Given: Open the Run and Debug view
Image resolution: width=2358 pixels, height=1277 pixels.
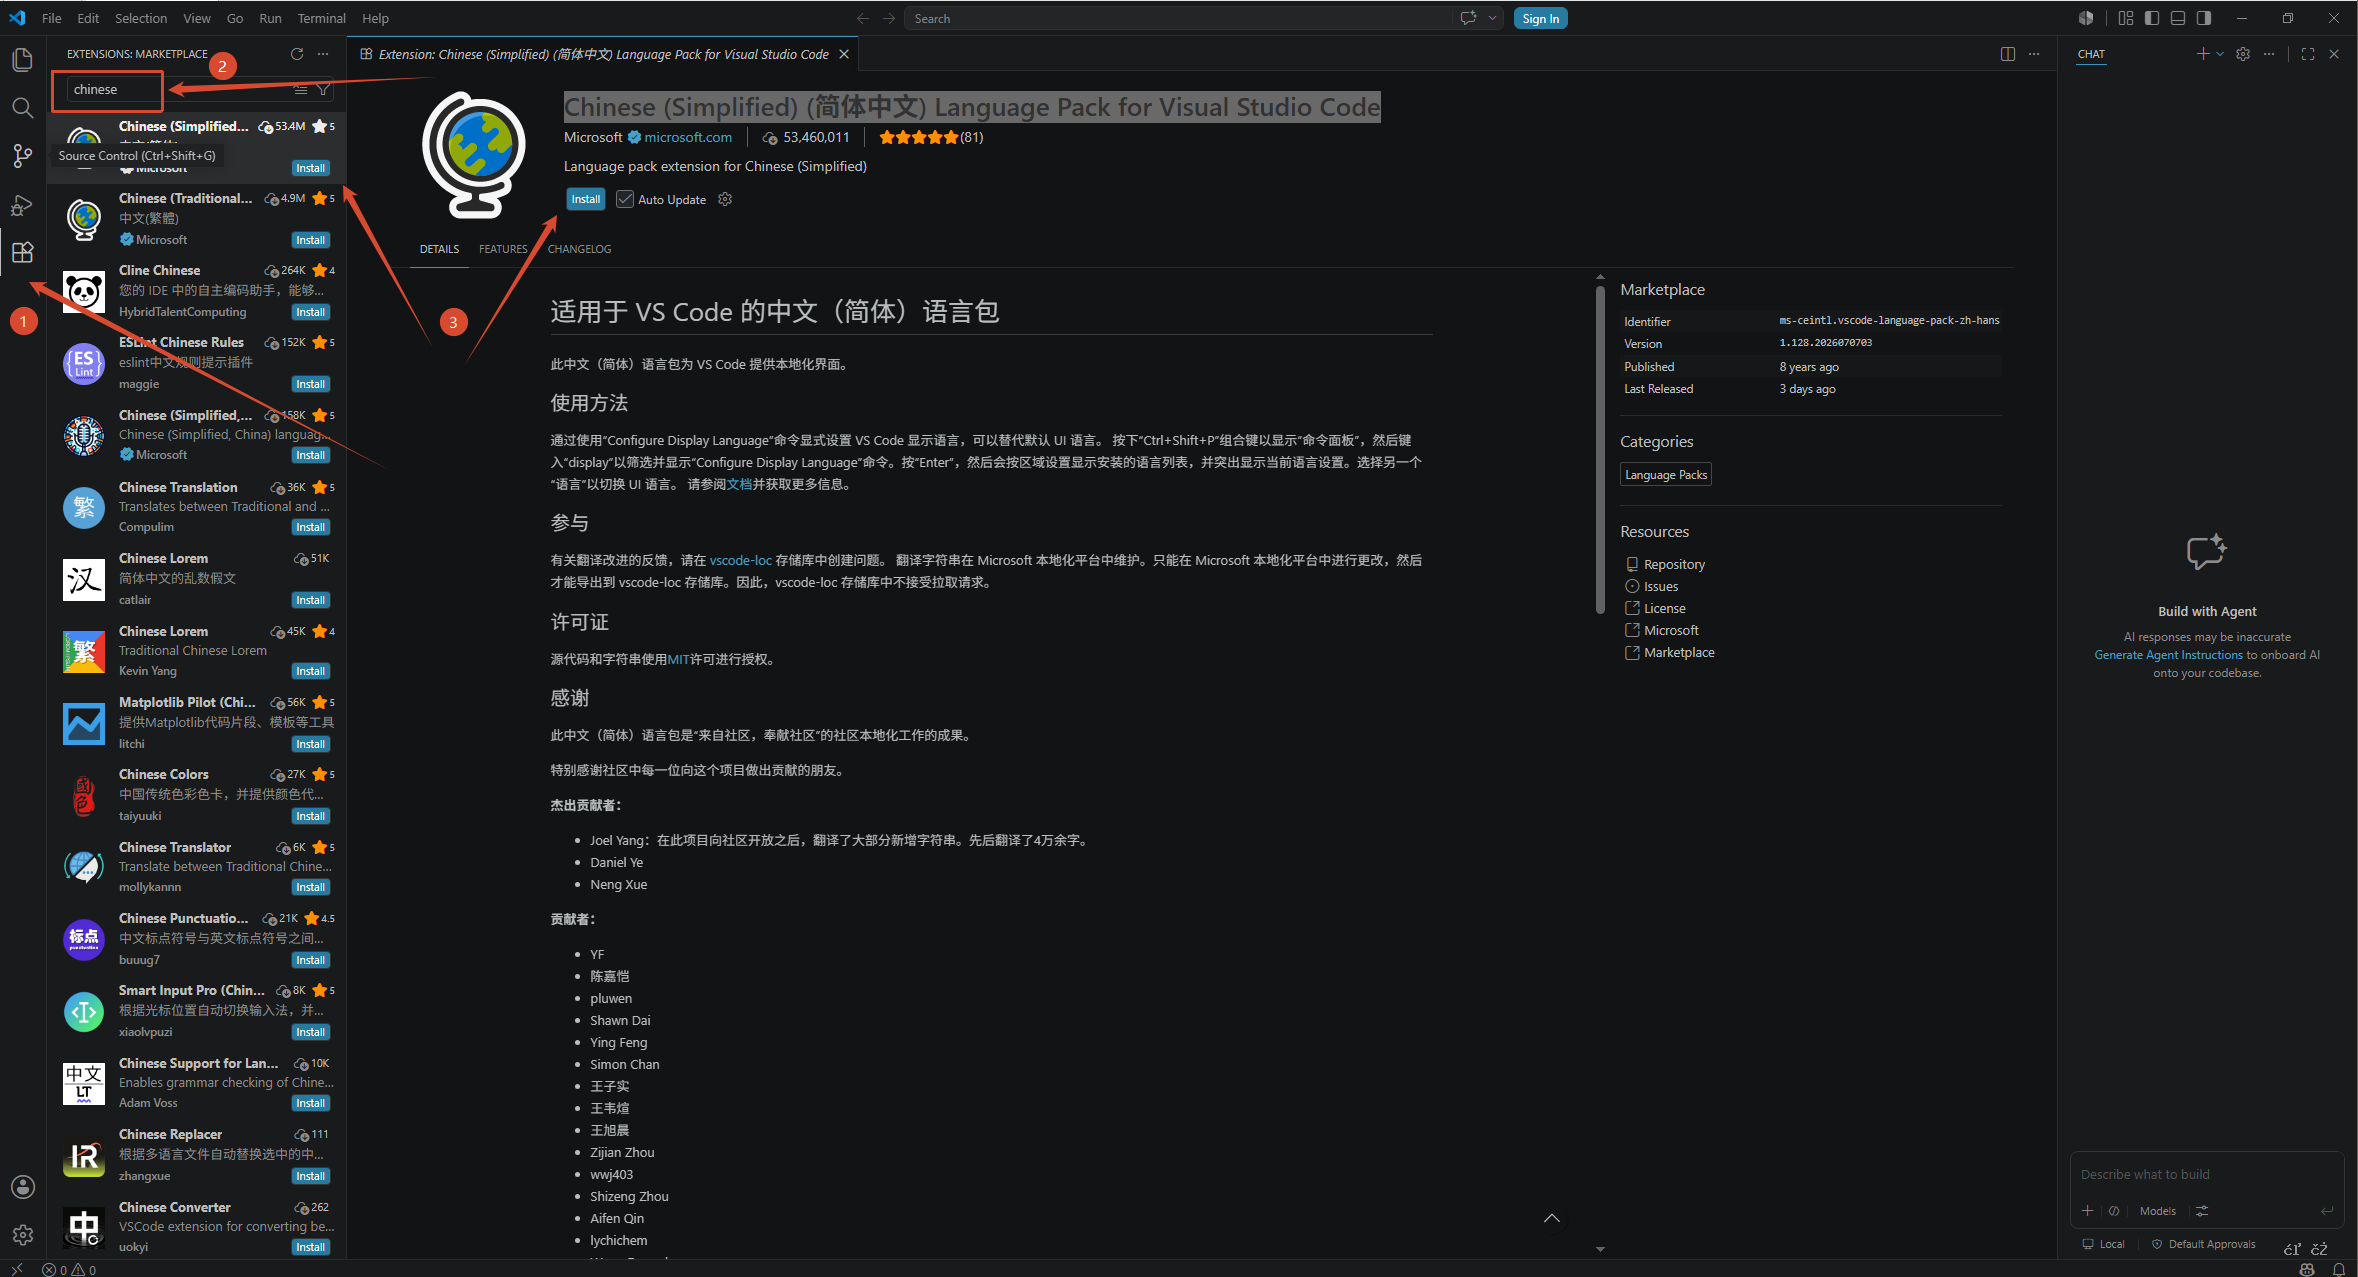Looking at the screenshot, I should [x=22, y=204].
